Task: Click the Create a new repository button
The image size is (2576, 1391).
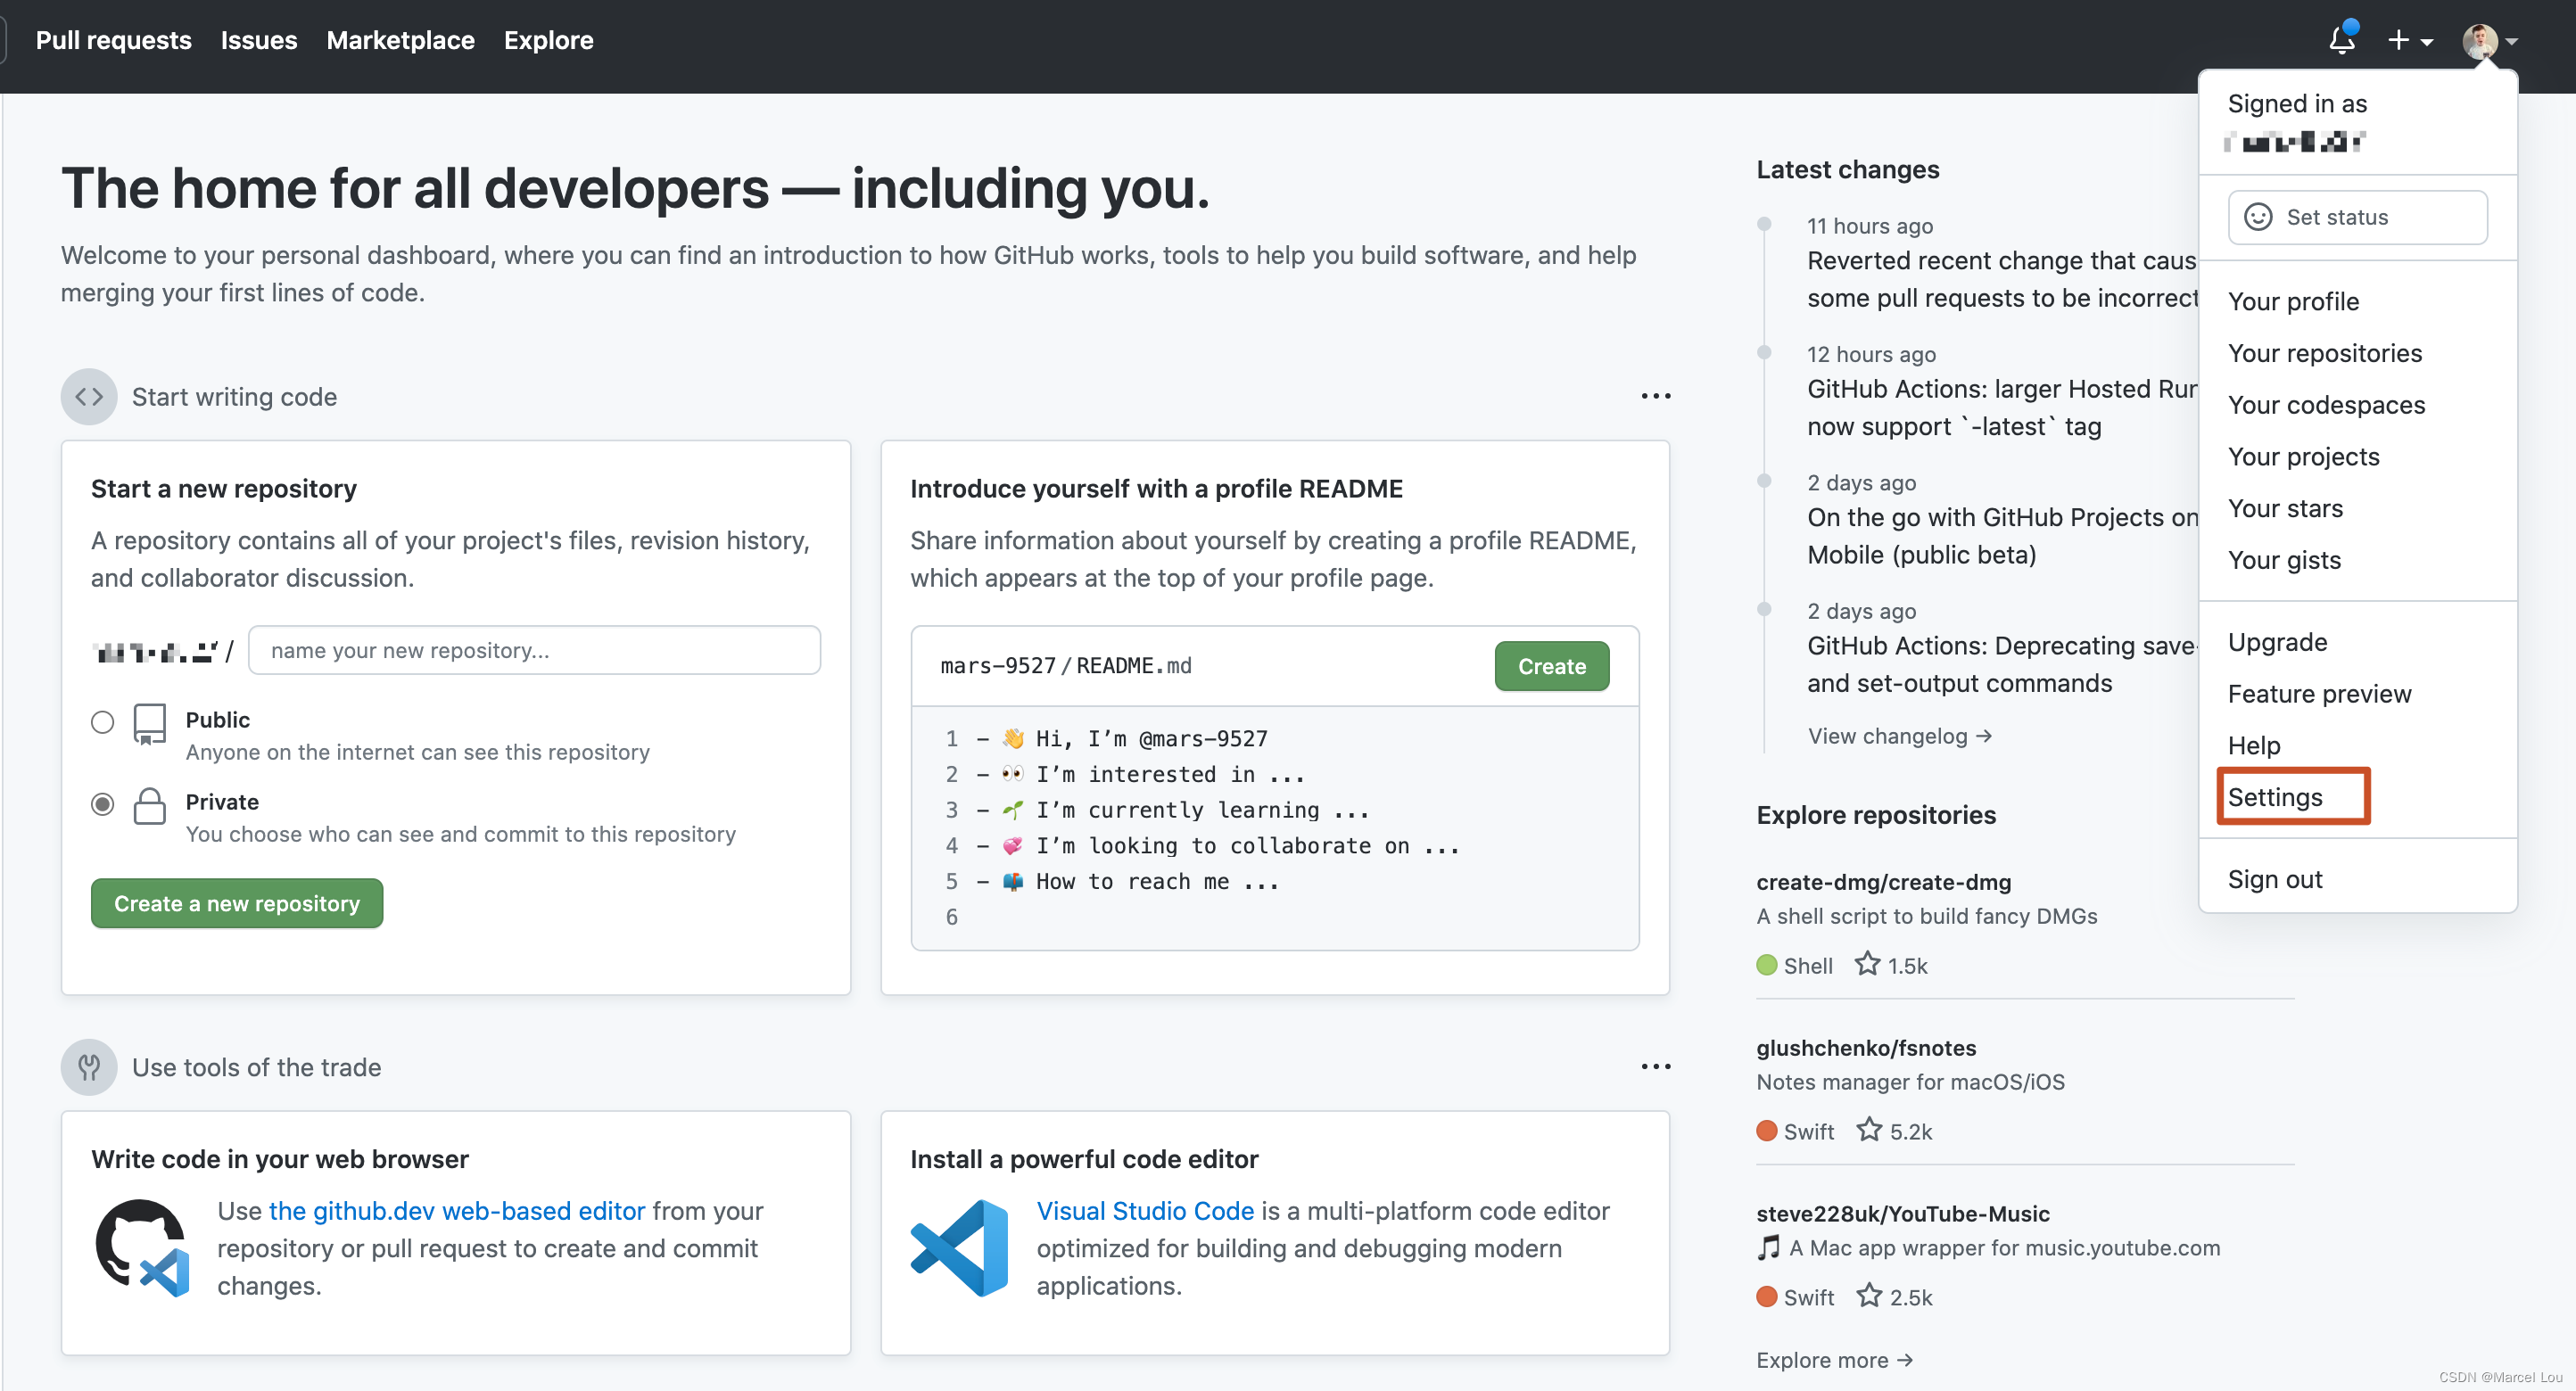Action: (x=236, y=902)
